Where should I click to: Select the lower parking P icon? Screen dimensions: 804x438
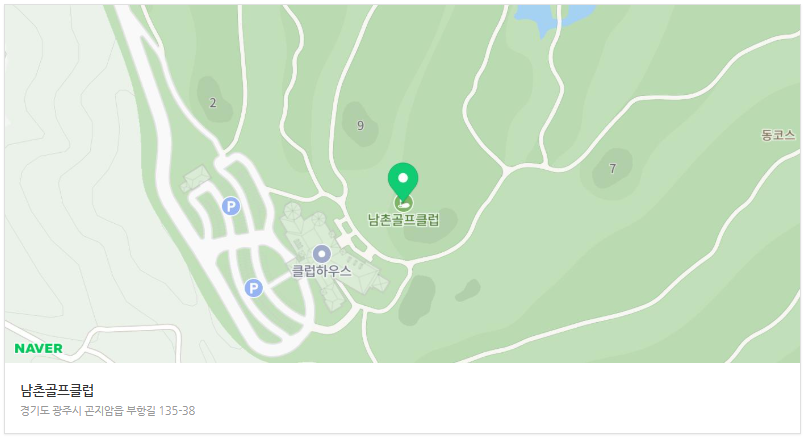[253, 288]
